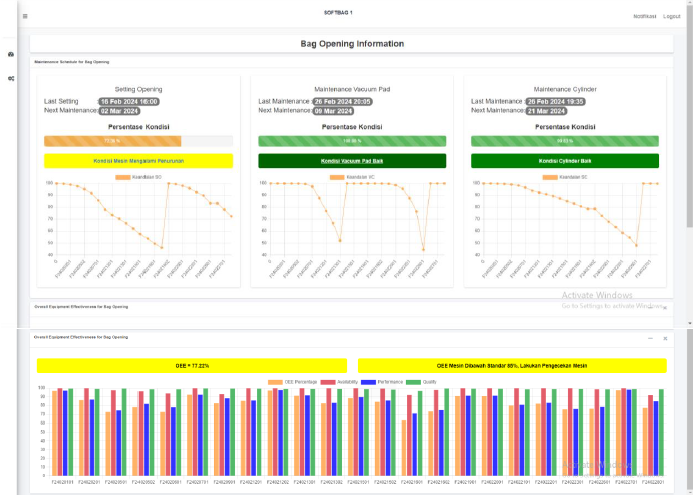Click the Kondisi Vacuum Pad Baik button

(352, 161)
